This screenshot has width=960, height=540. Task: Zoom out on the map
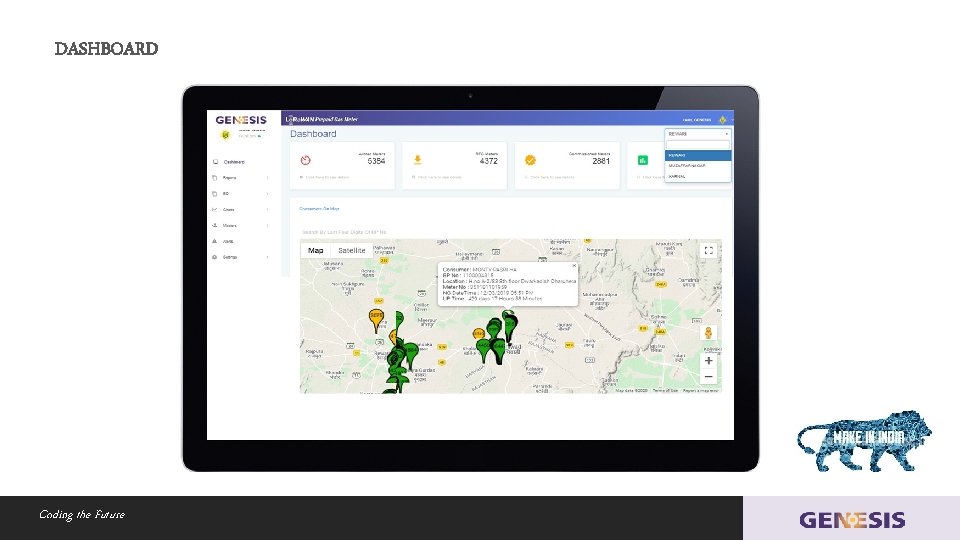click(x=708, y=377)
